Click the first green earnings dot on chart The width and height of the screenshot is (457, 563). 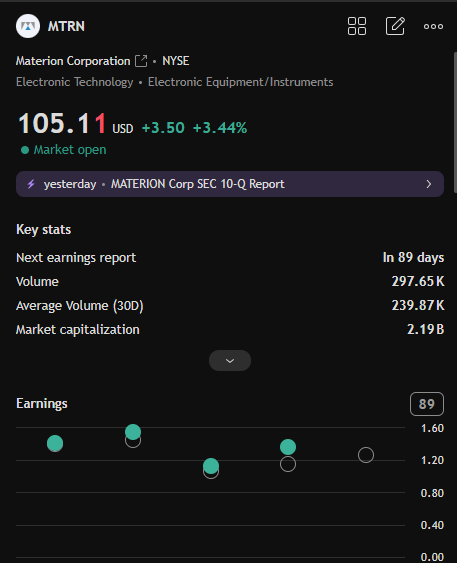[x=55, y=443]
